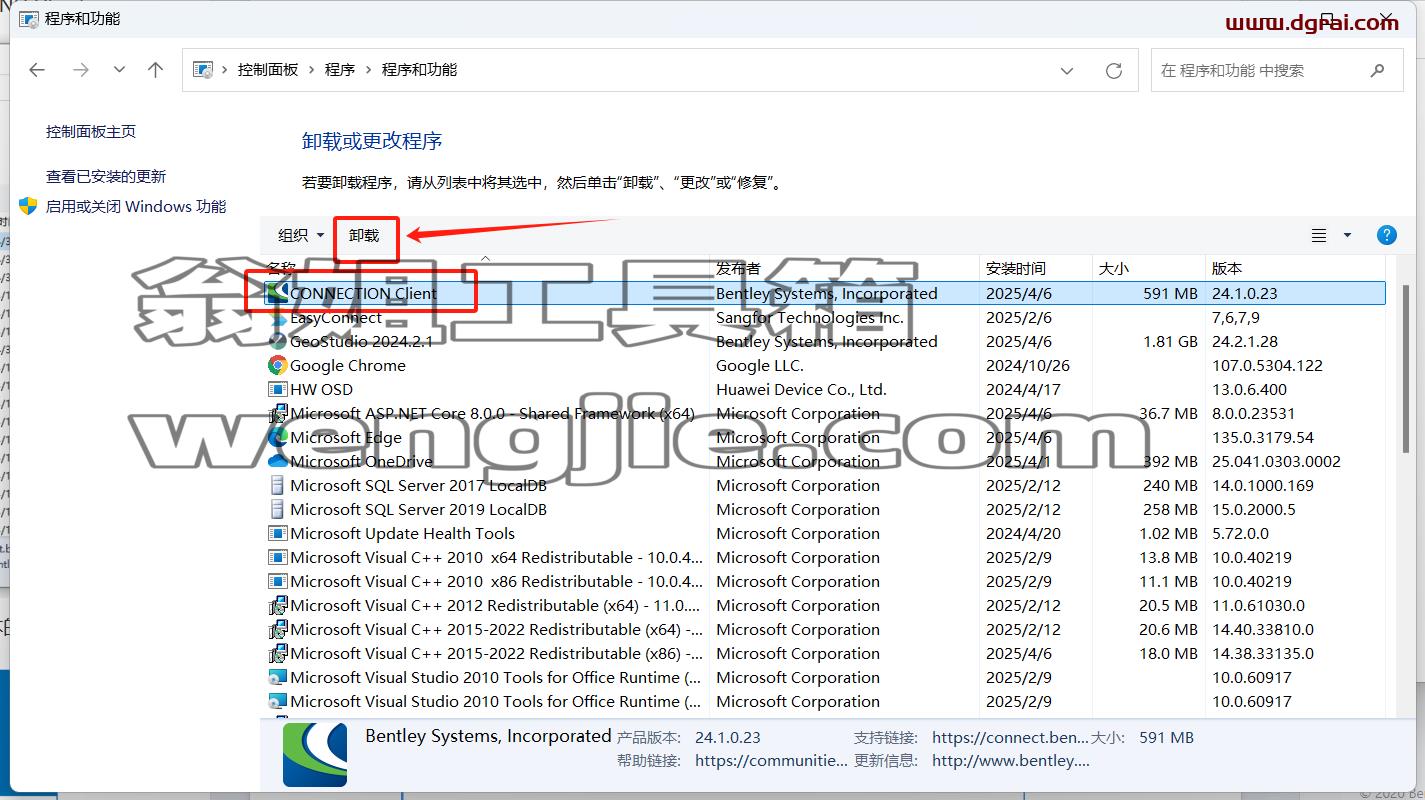Open the blue help icon

(1387, 236)
